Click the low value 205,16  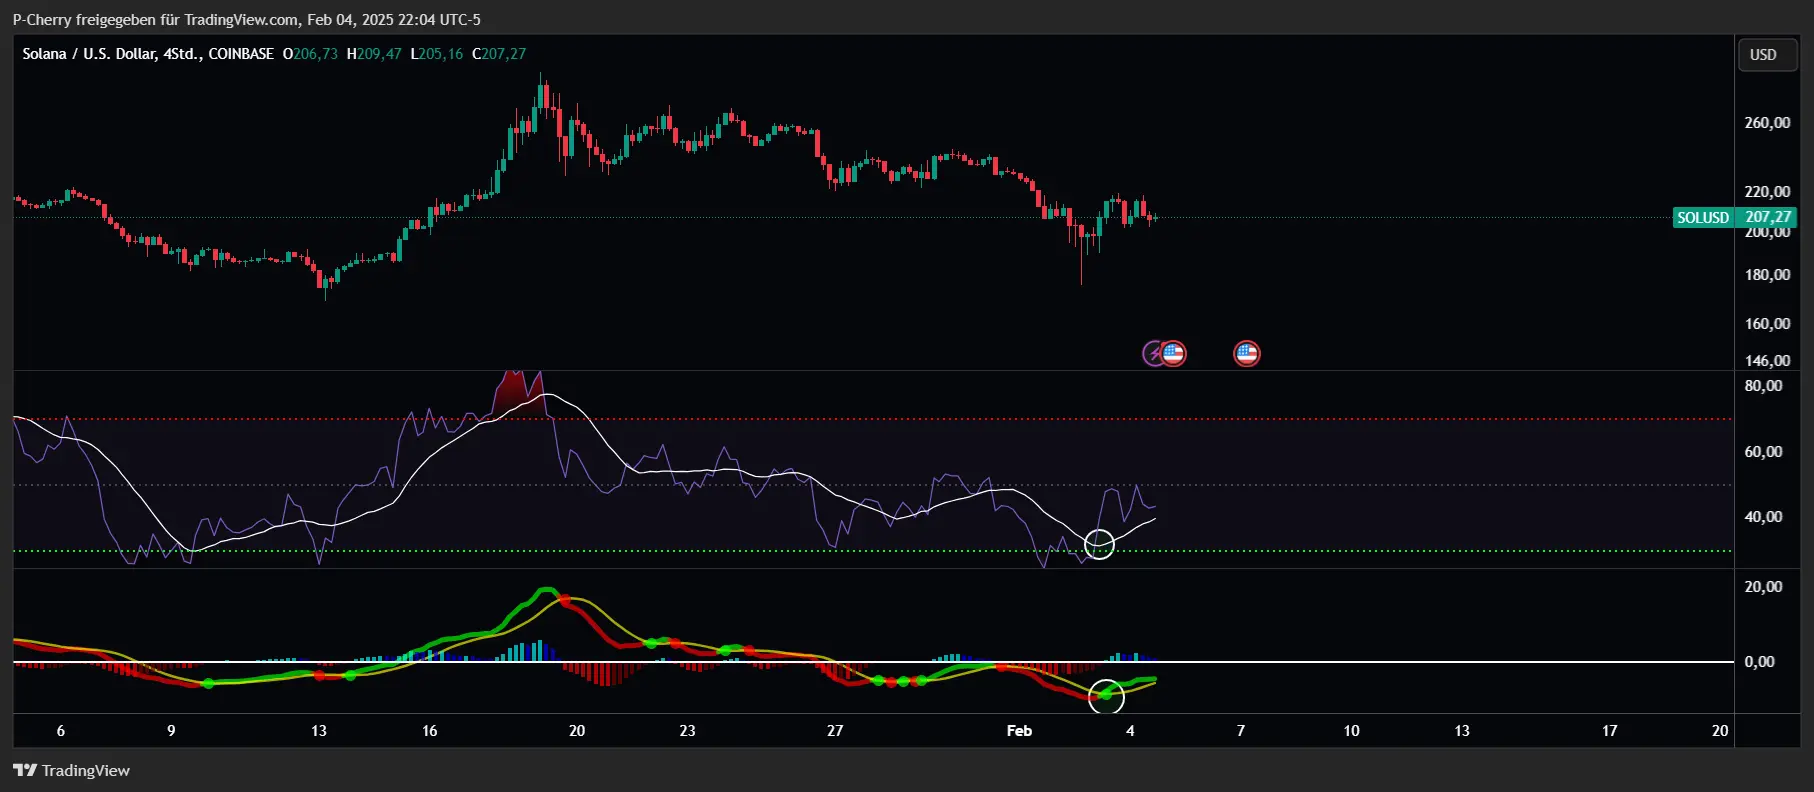(441, 54)
